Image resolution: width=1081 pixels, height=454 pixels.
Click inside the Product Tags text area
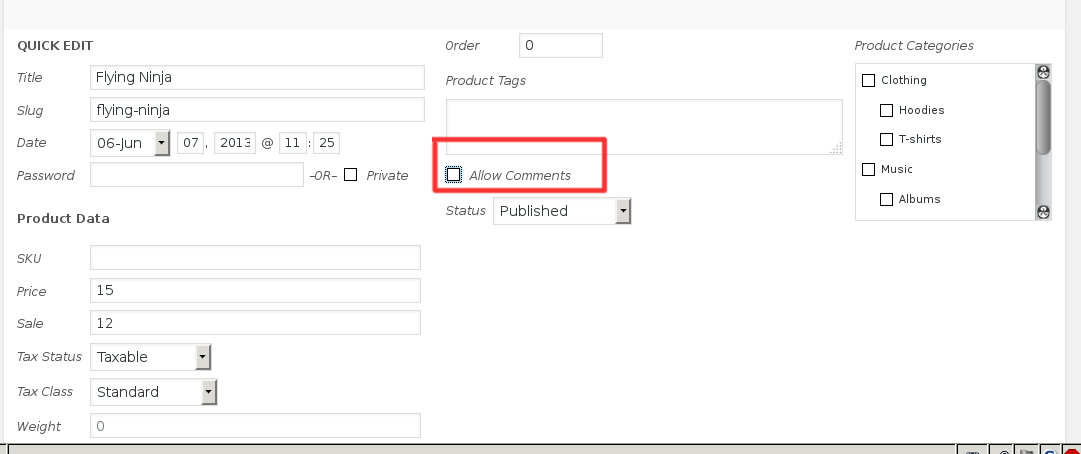pos(644,126)
